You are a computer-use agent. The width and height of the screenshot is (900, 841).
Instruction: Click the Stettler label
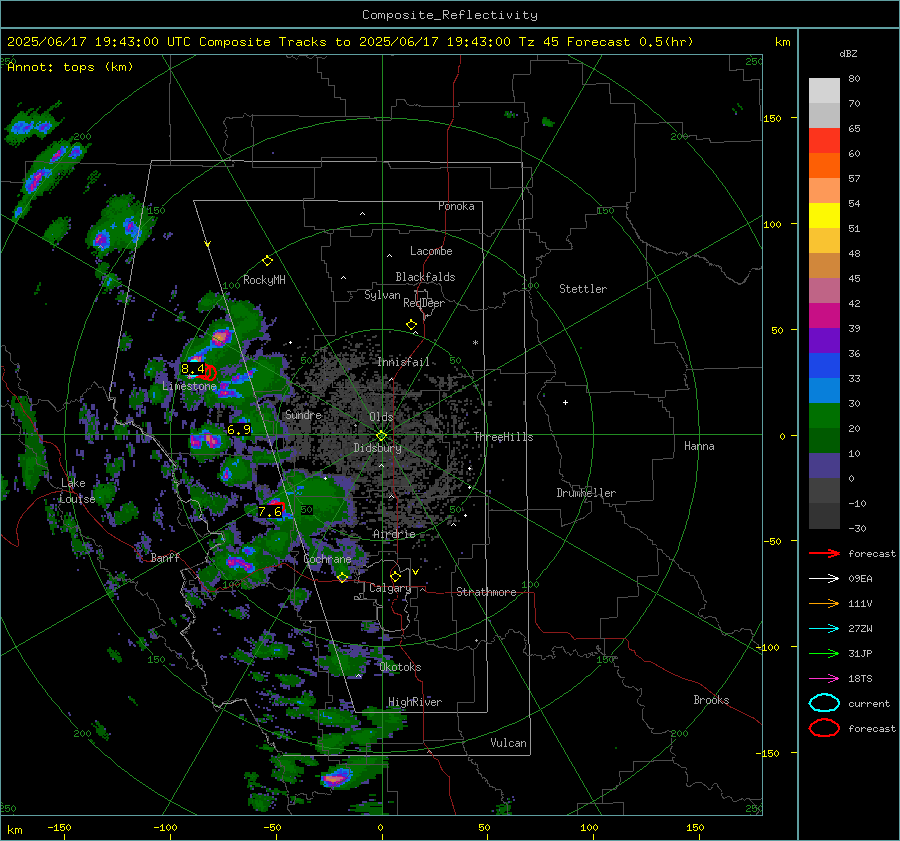click(x=583, y=289)
